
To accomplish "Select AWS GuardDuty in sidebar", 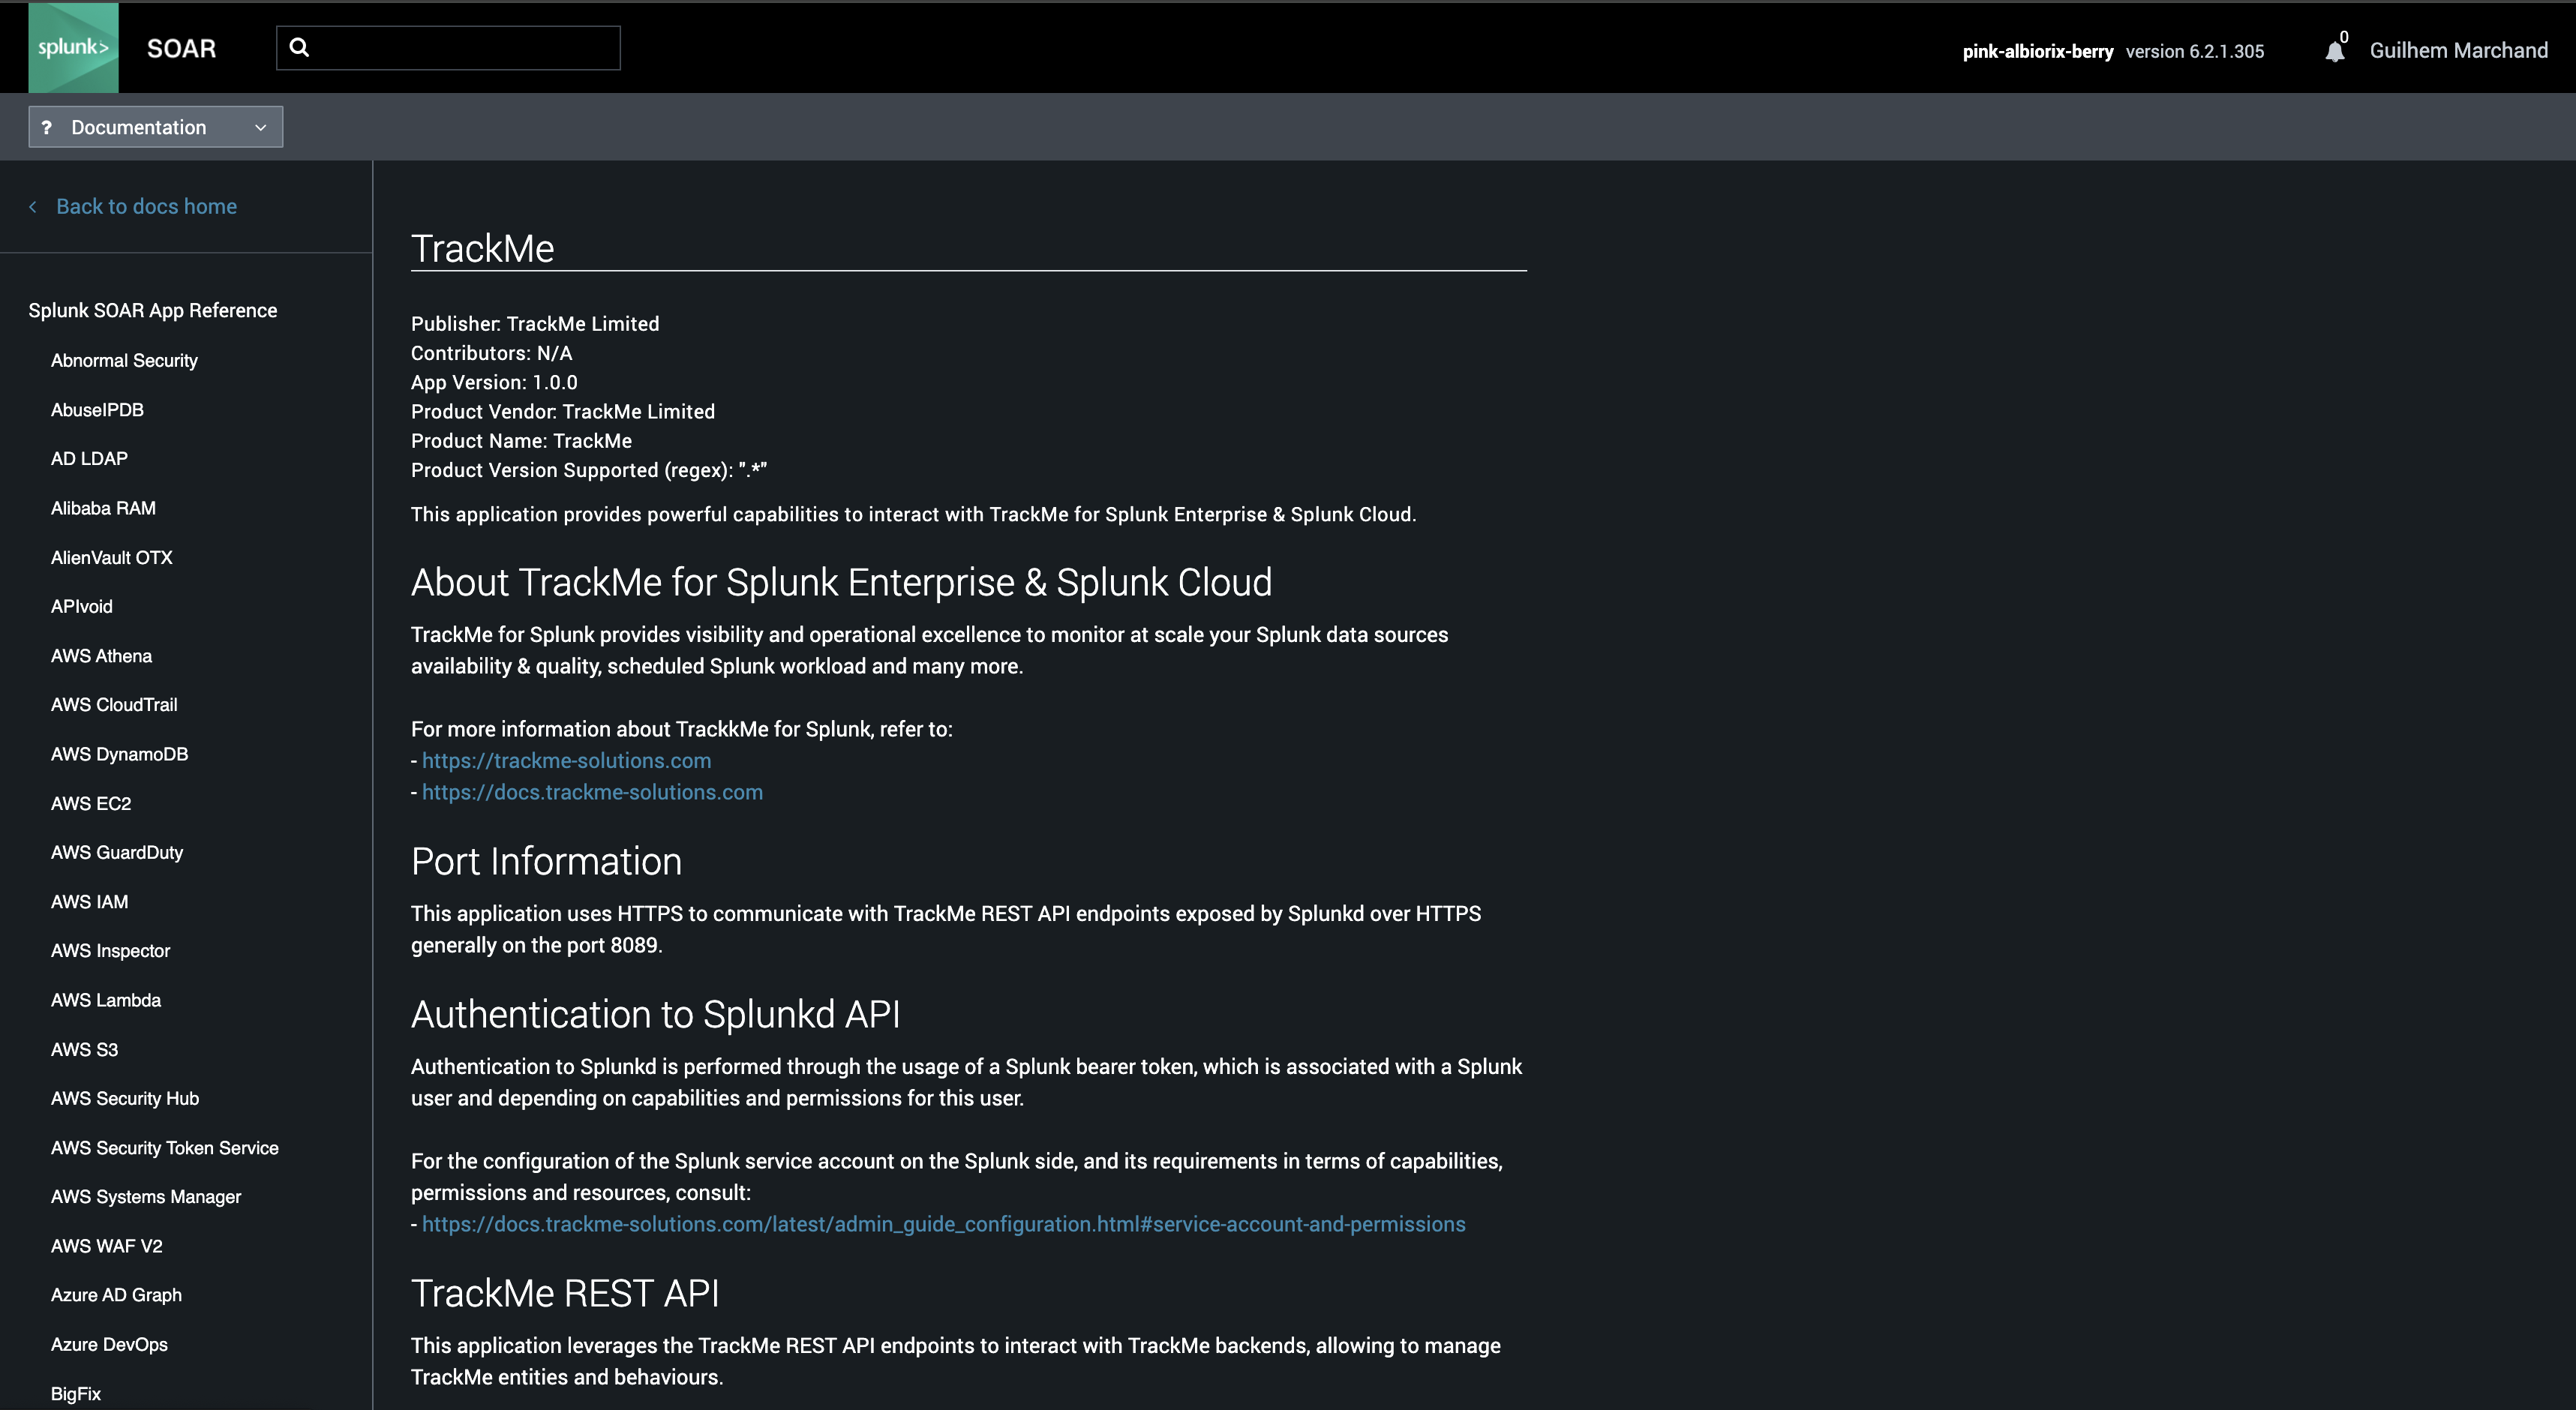I will (117, 853).
